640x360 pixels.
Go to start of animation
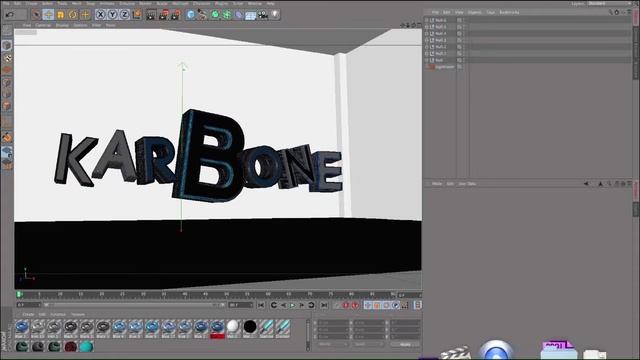pos(261,305)
